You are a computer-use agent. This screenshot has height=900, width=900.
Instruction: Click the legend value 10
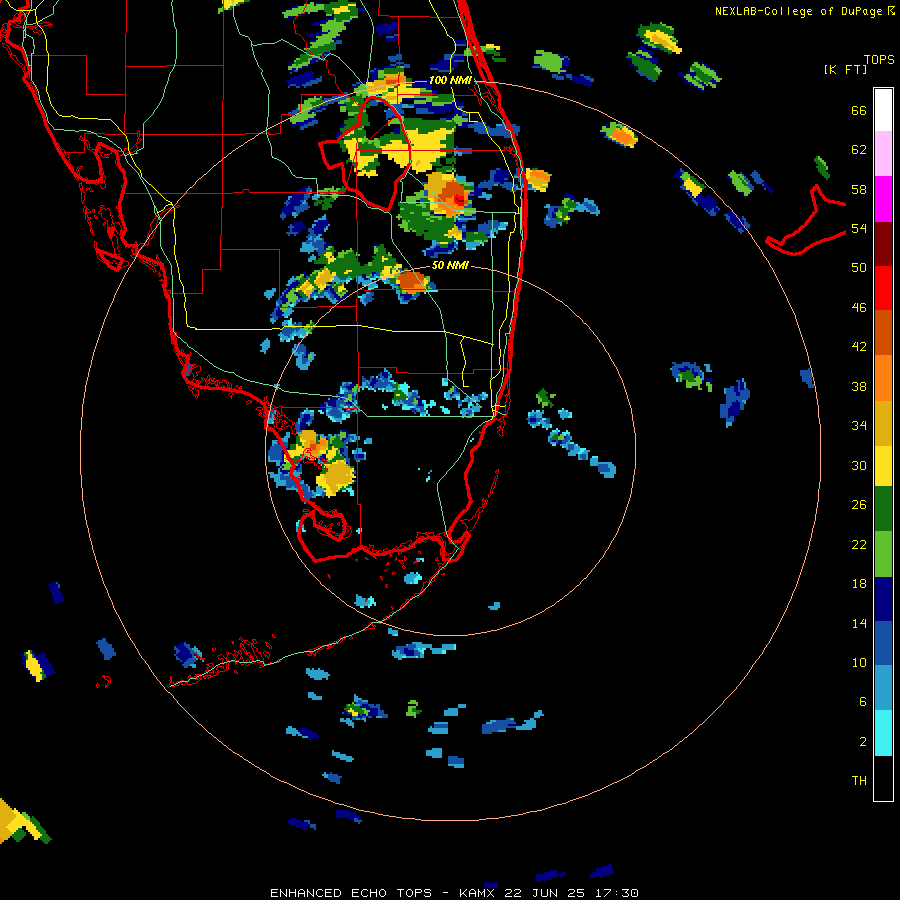point(859,662)
